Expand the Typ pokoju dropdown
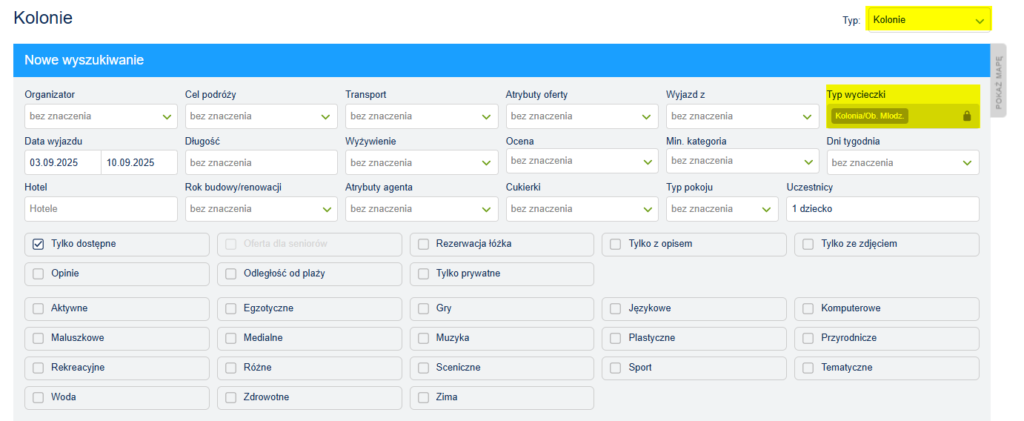This screenshot has width=1024, height=421. coord(721,208)
